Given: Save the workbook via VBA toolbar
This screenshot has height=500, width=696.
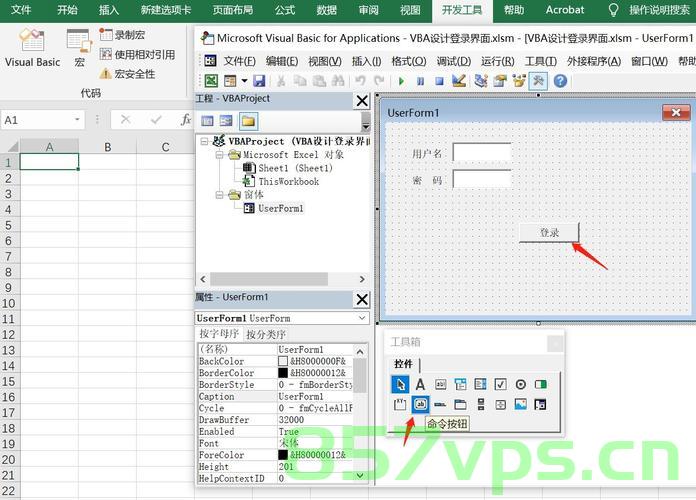Looking at the screenshot, I should click(259, 81).
